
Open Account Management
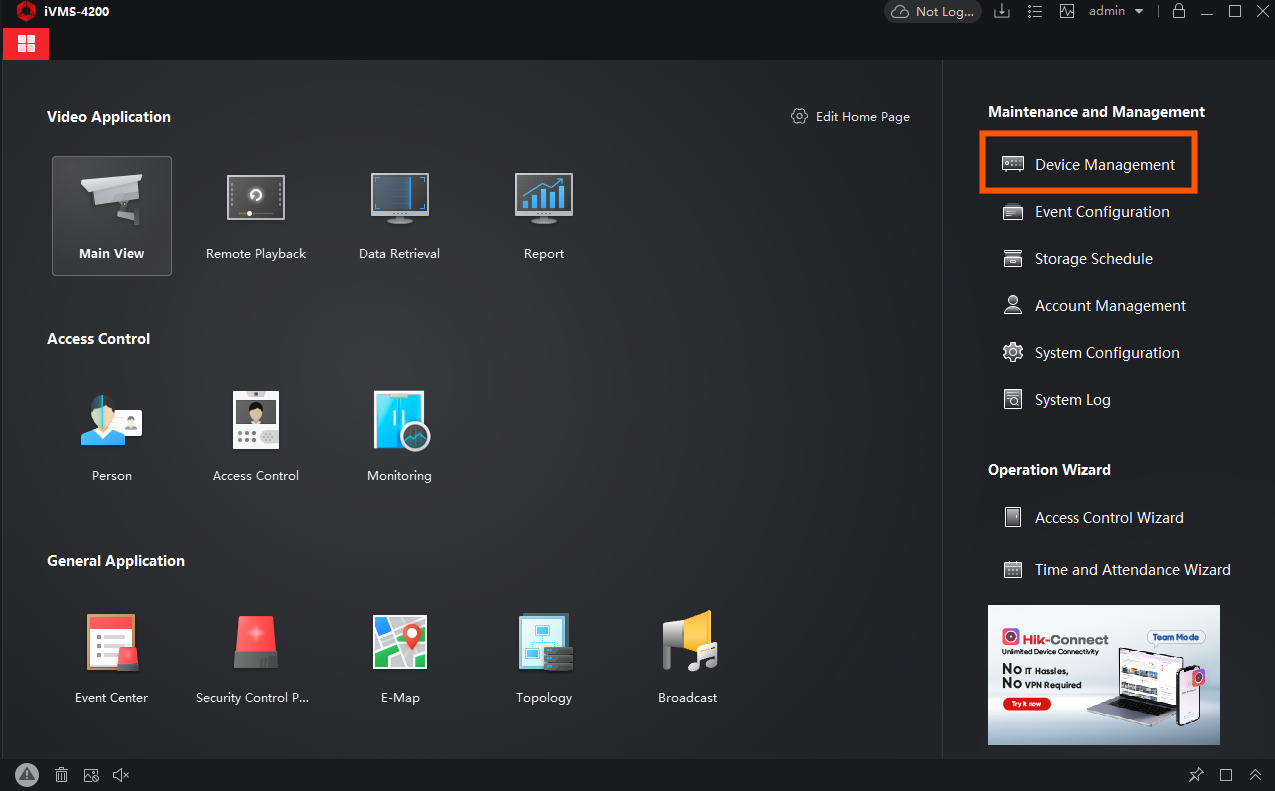(1095, 306)
